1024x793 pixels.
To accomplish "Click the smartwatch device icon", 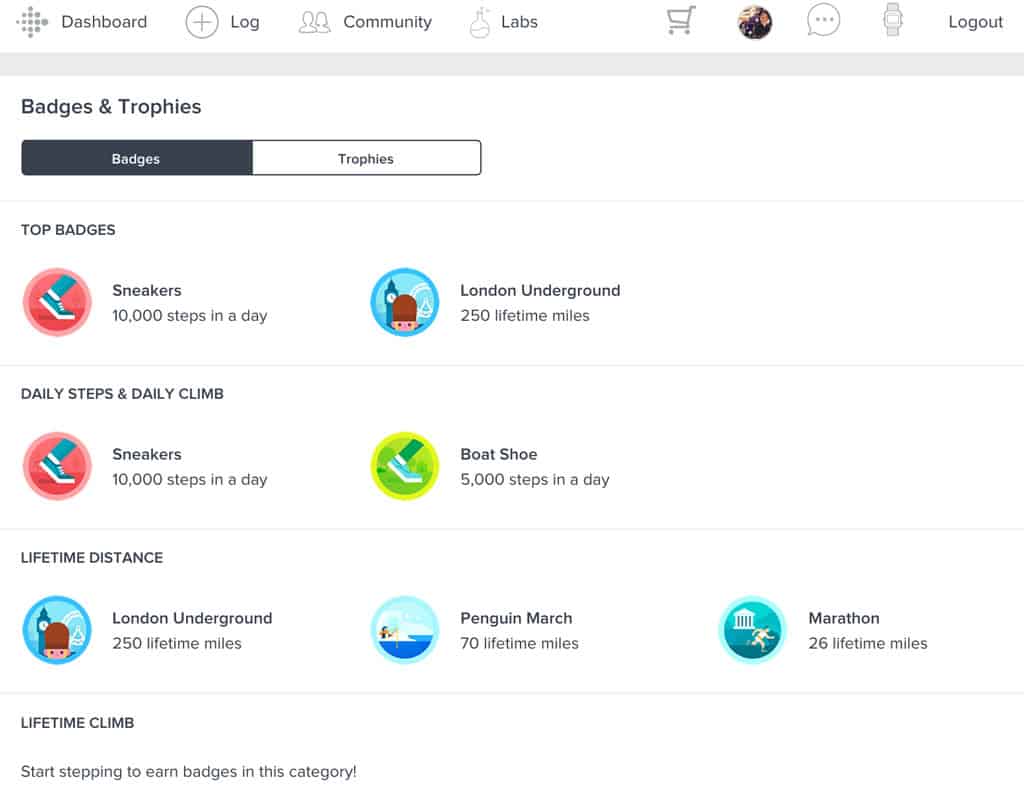I will [893, 21].
